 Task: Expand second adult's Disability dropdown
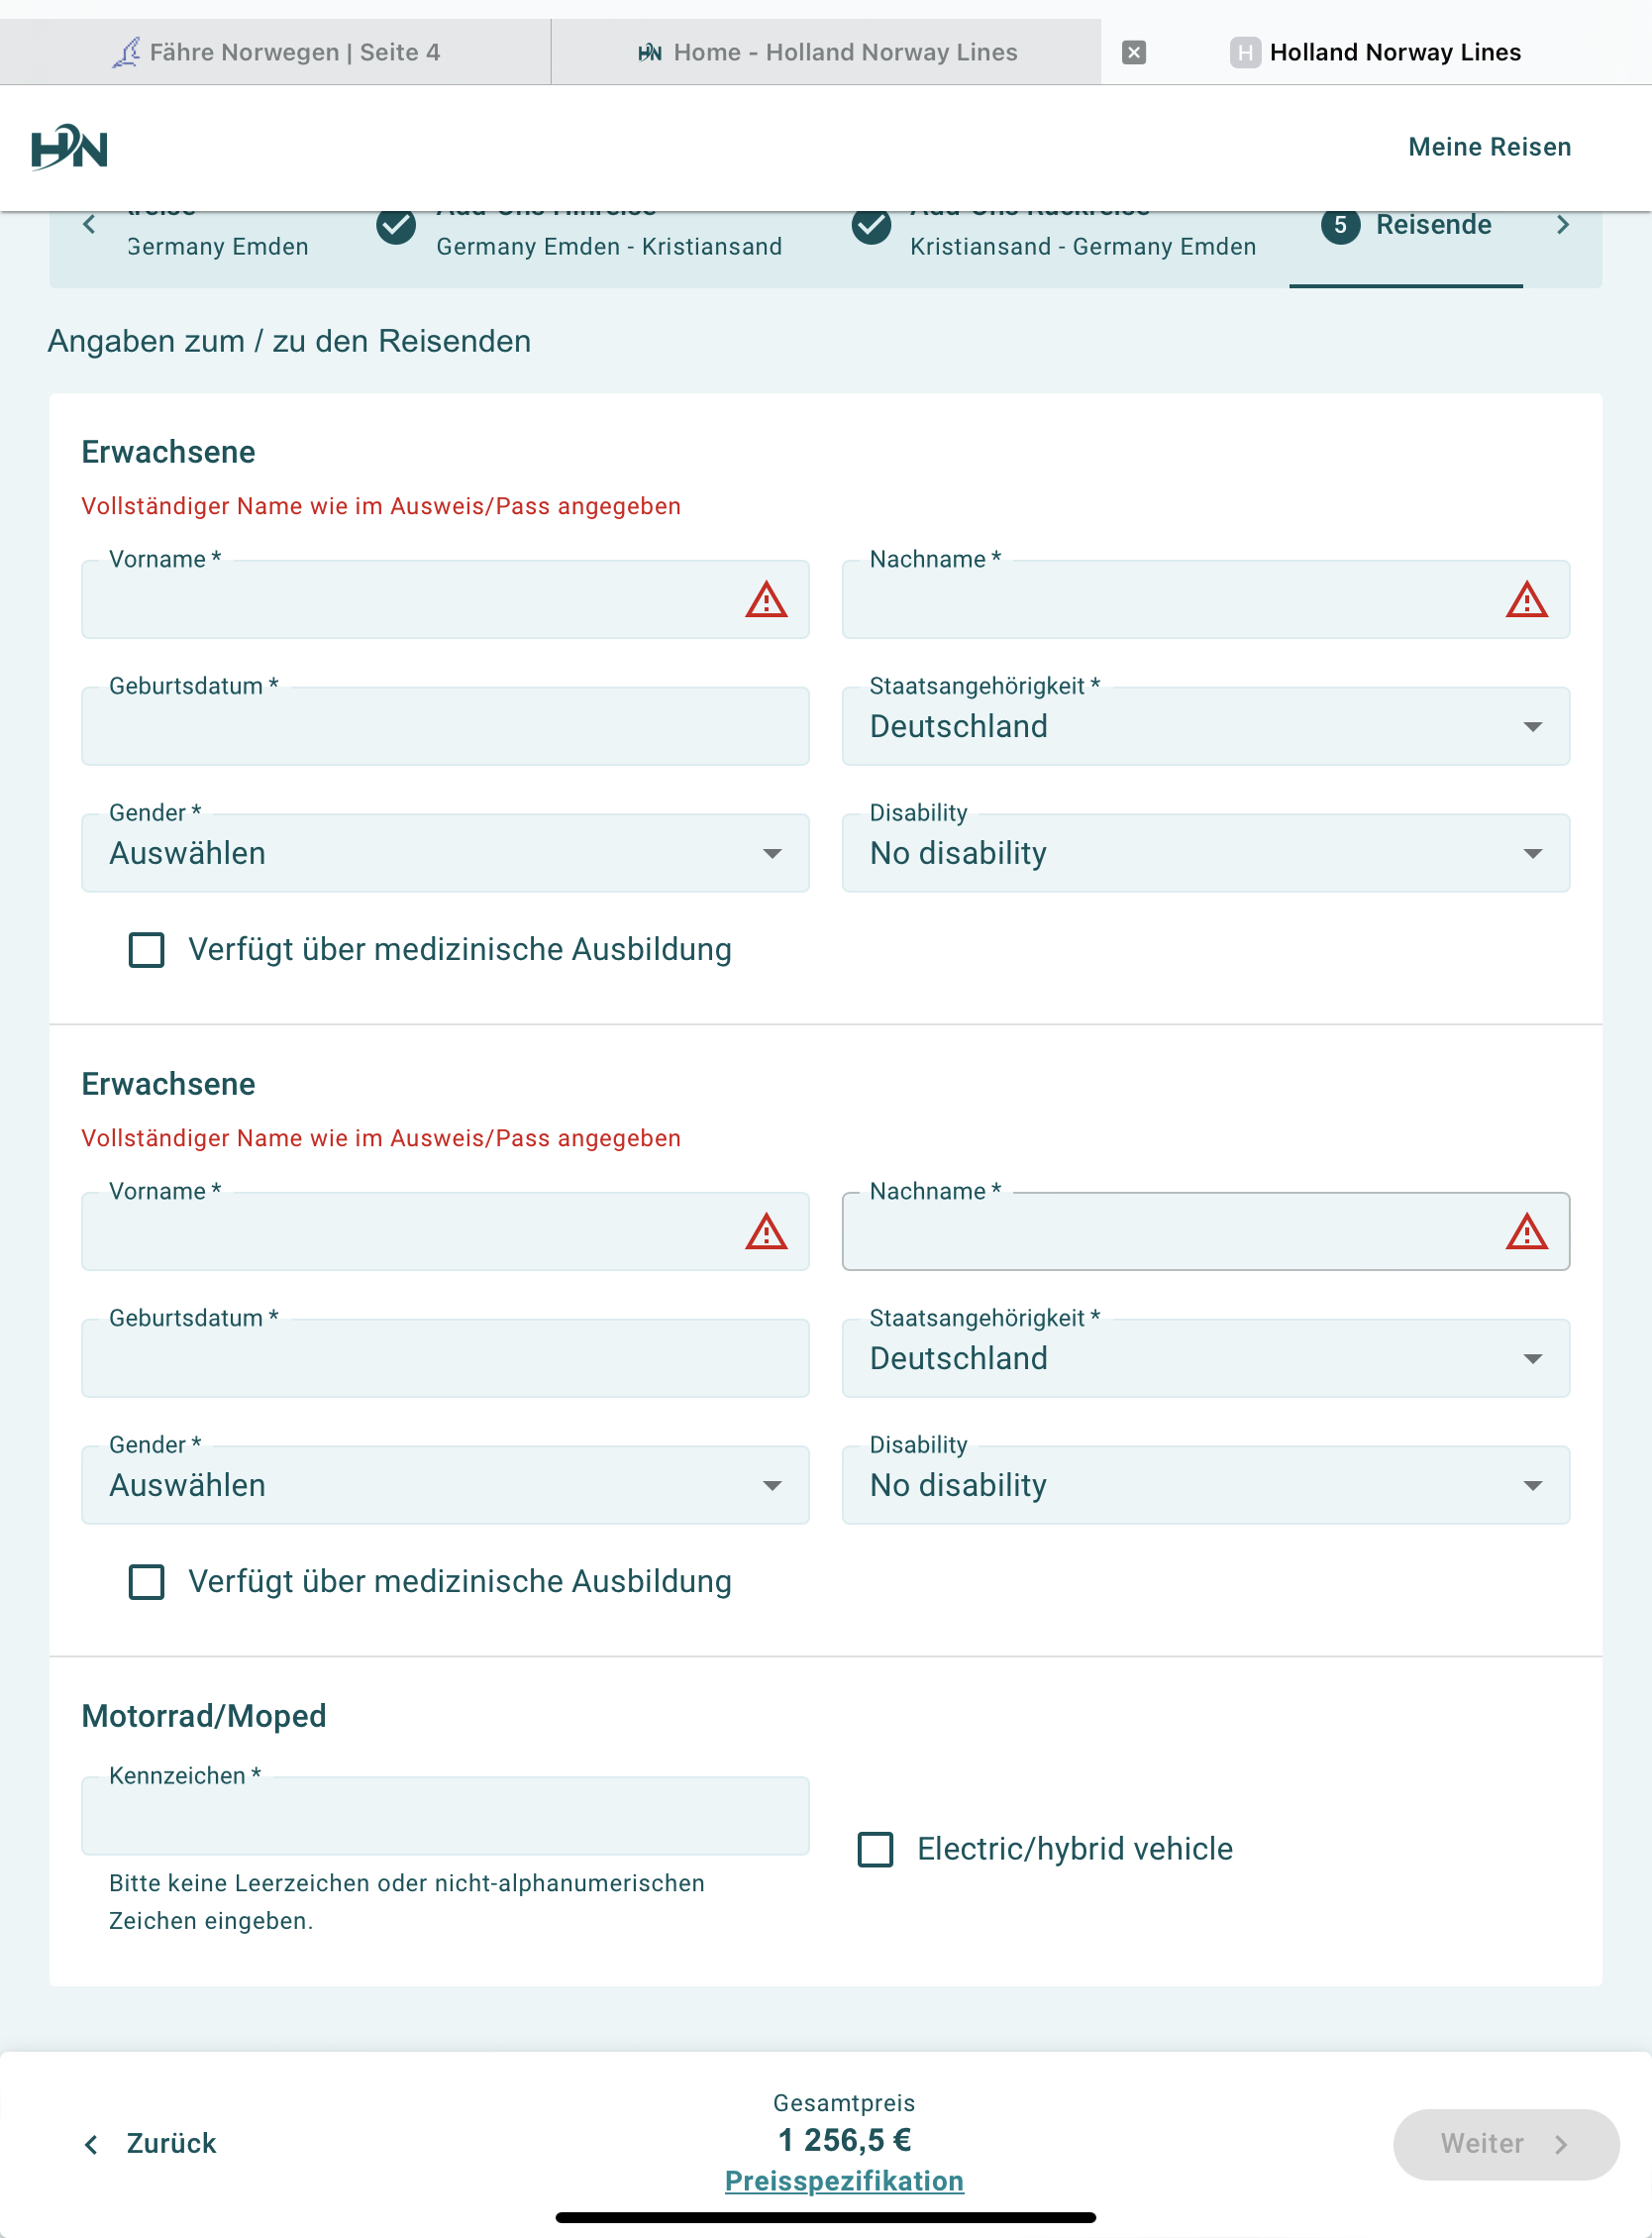pos(1205,1486)
